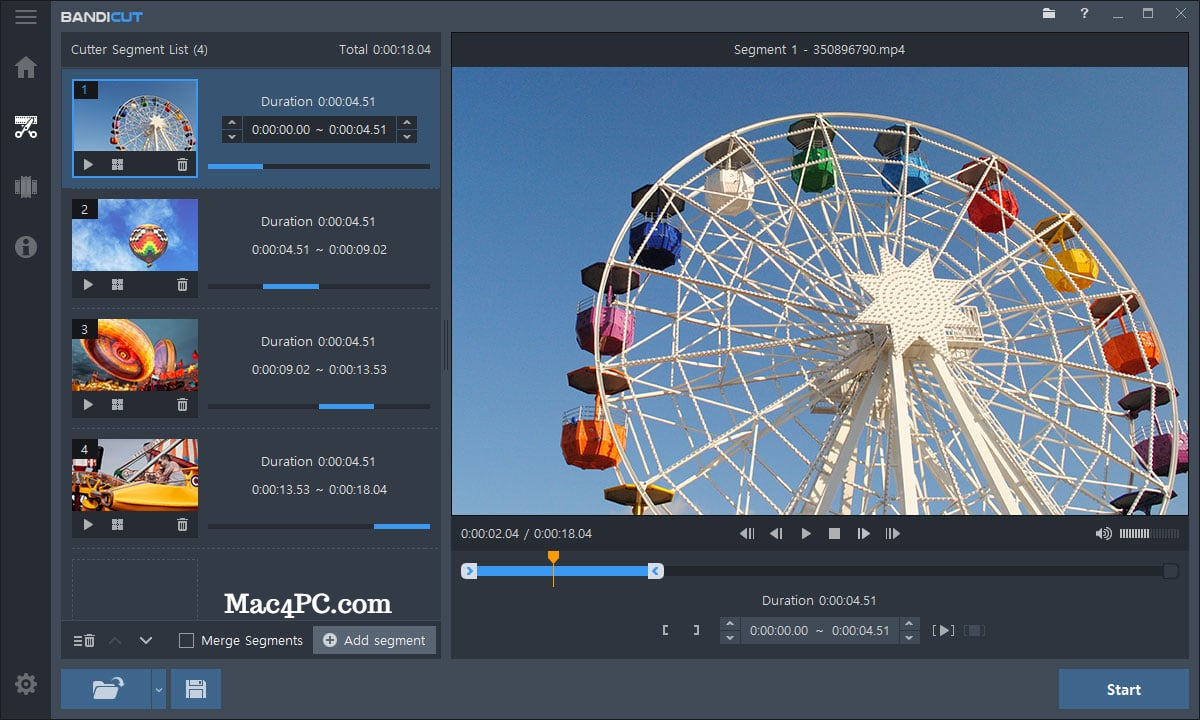Click segment 3 time range text
The image size is (1200, 720).
(319, 370)
